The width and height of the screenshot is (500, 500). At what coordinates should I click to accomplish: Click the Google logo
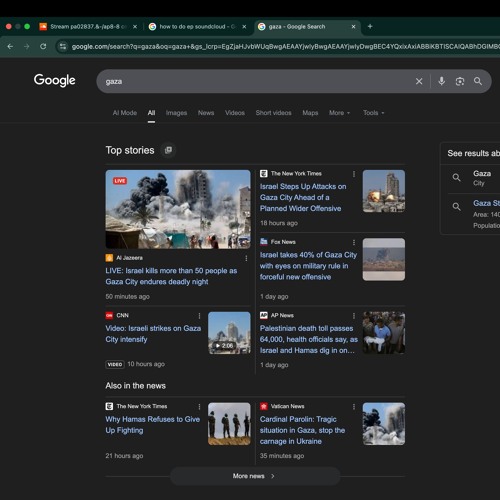55,80
